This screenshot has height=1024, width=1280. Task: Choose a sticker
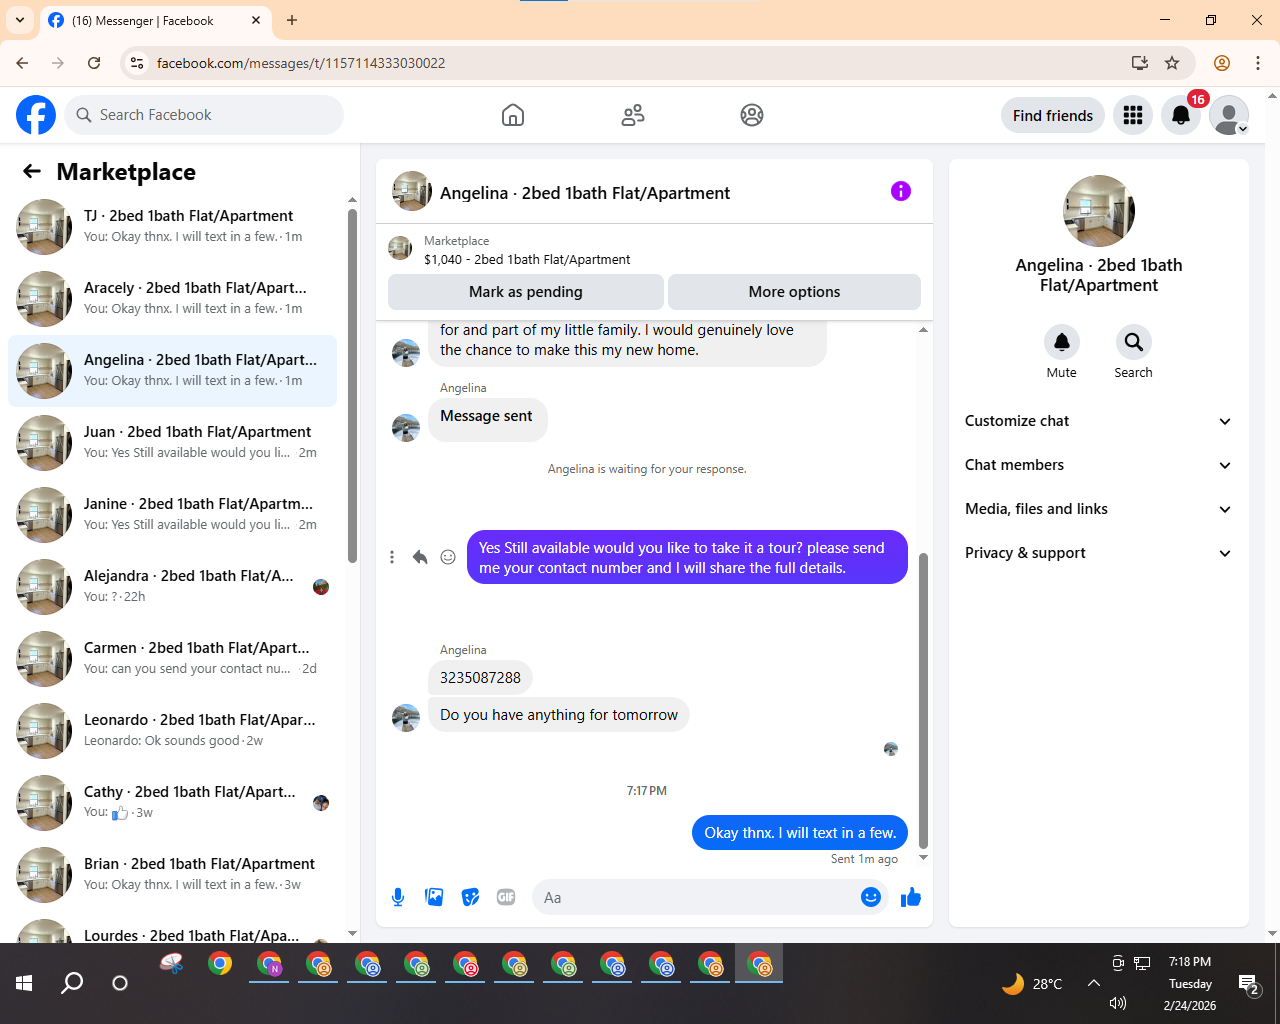[470, 897]
